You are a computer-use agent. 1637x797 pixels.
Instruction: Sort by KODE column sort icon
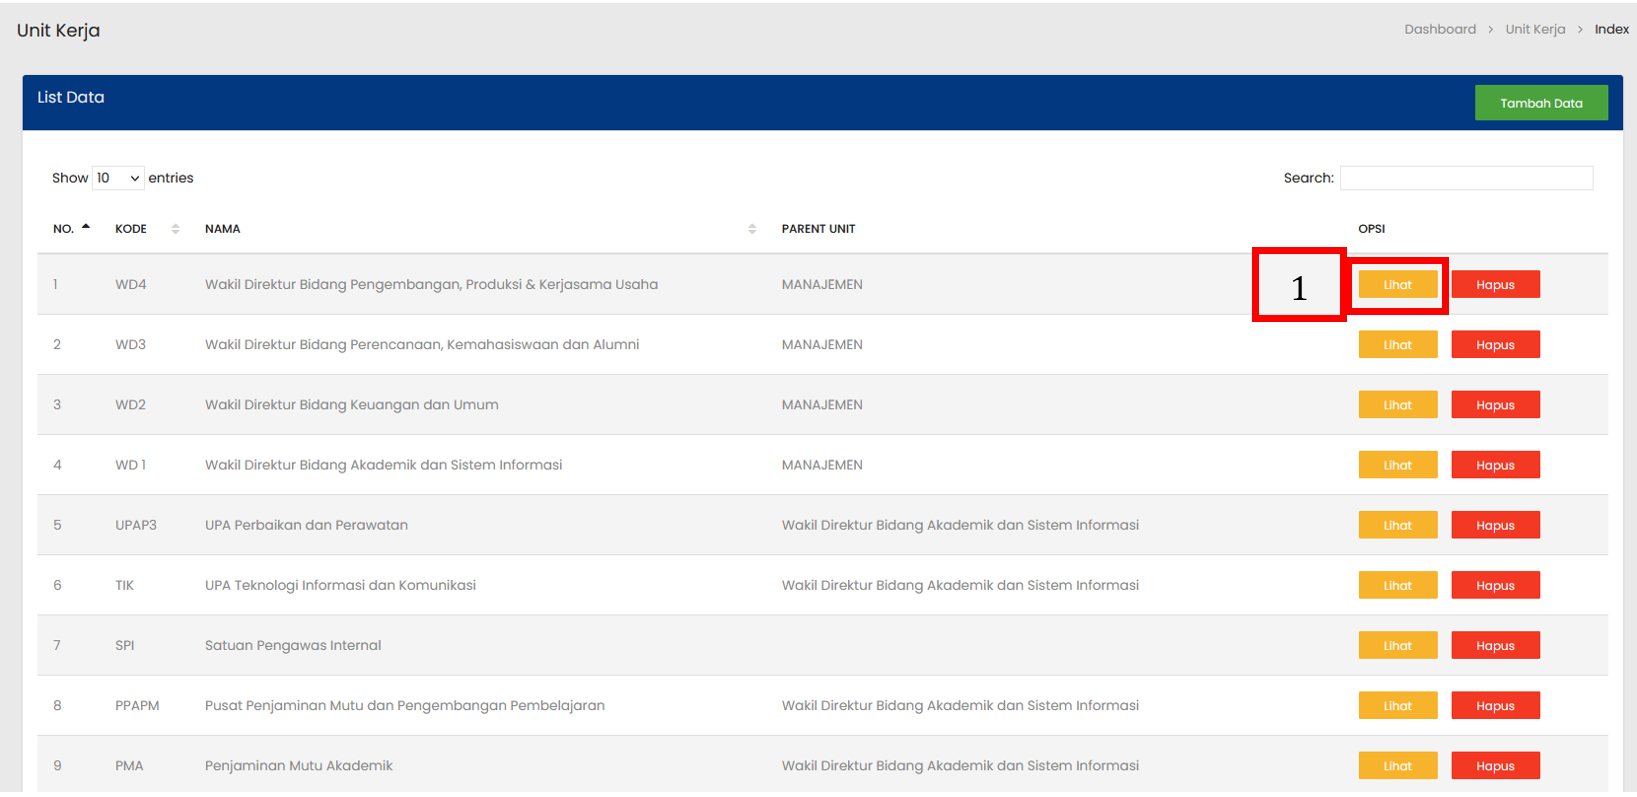pyautogui.click(x=175, y=229)
